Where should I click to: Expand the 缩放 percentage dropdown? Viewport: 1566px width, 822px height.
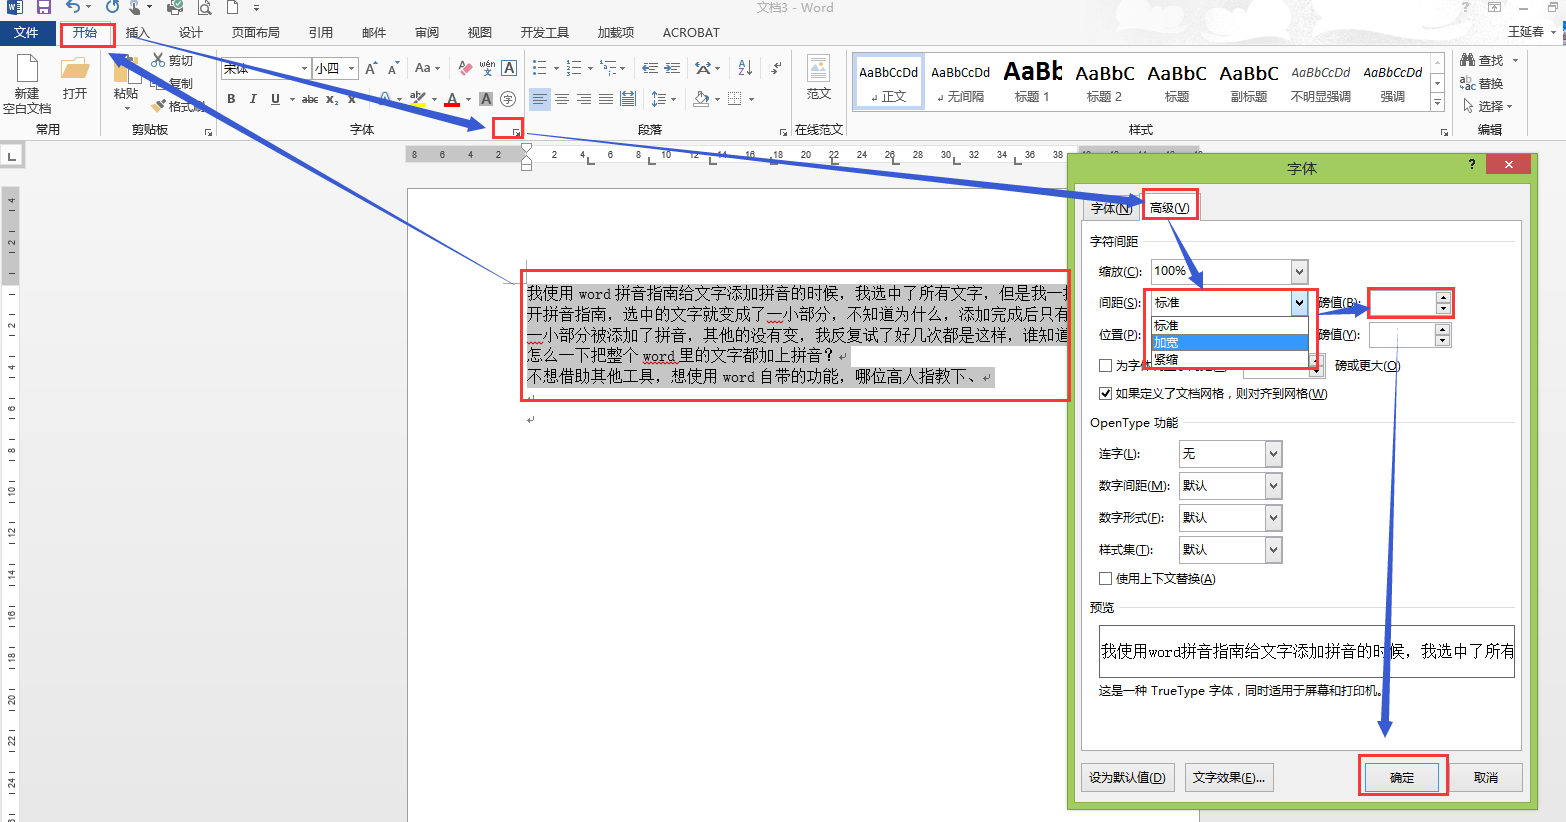pyautogui.click(x=1299, y=271)
